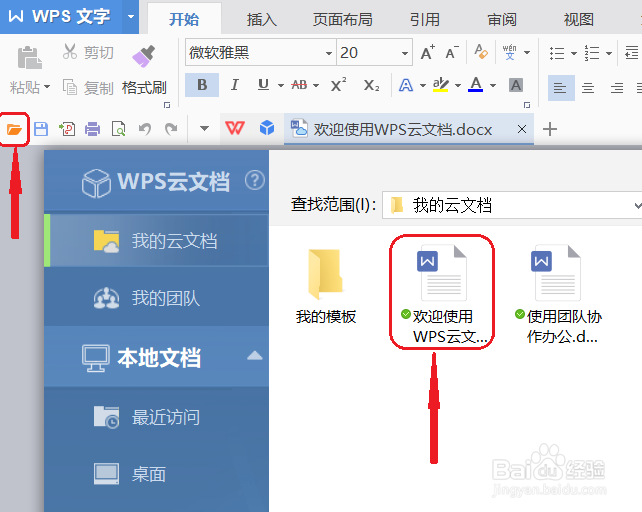The height and width of the screenshot is (512, 642).
Task: Switch to 页面布局 ribbon tab
Action: [343, 19]
